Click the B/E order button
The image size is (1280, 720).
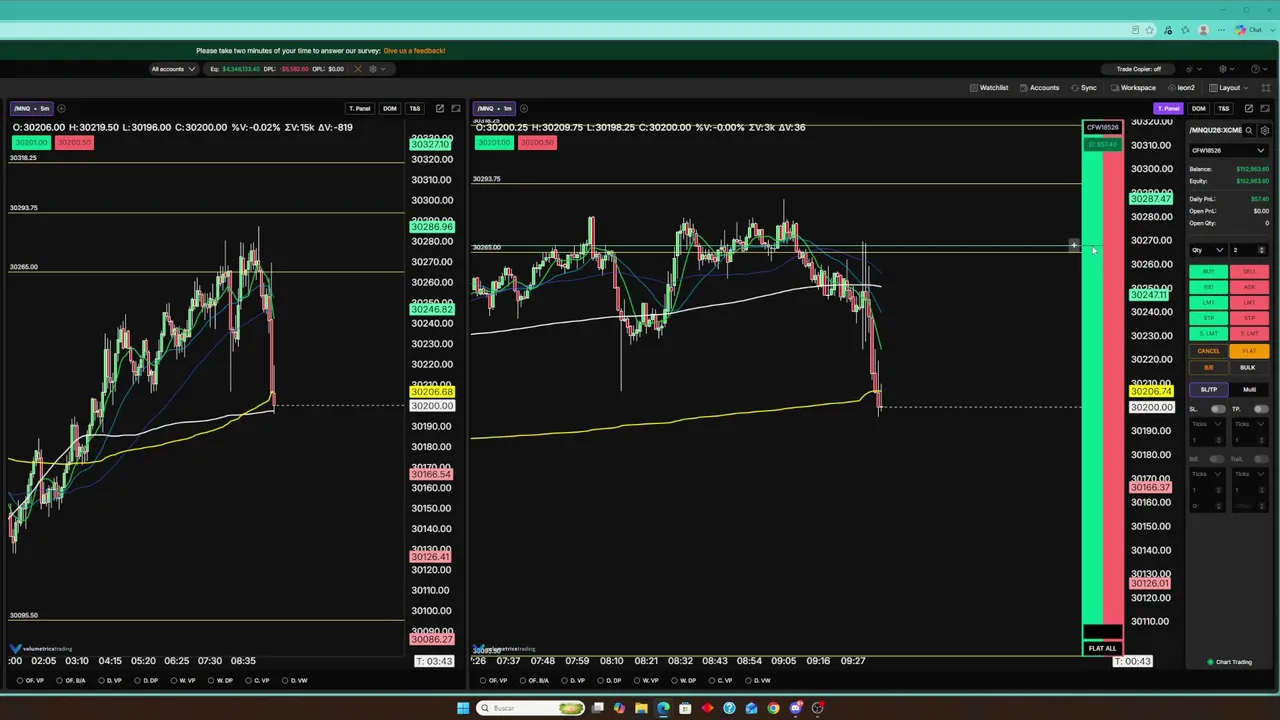[1209, 367]
